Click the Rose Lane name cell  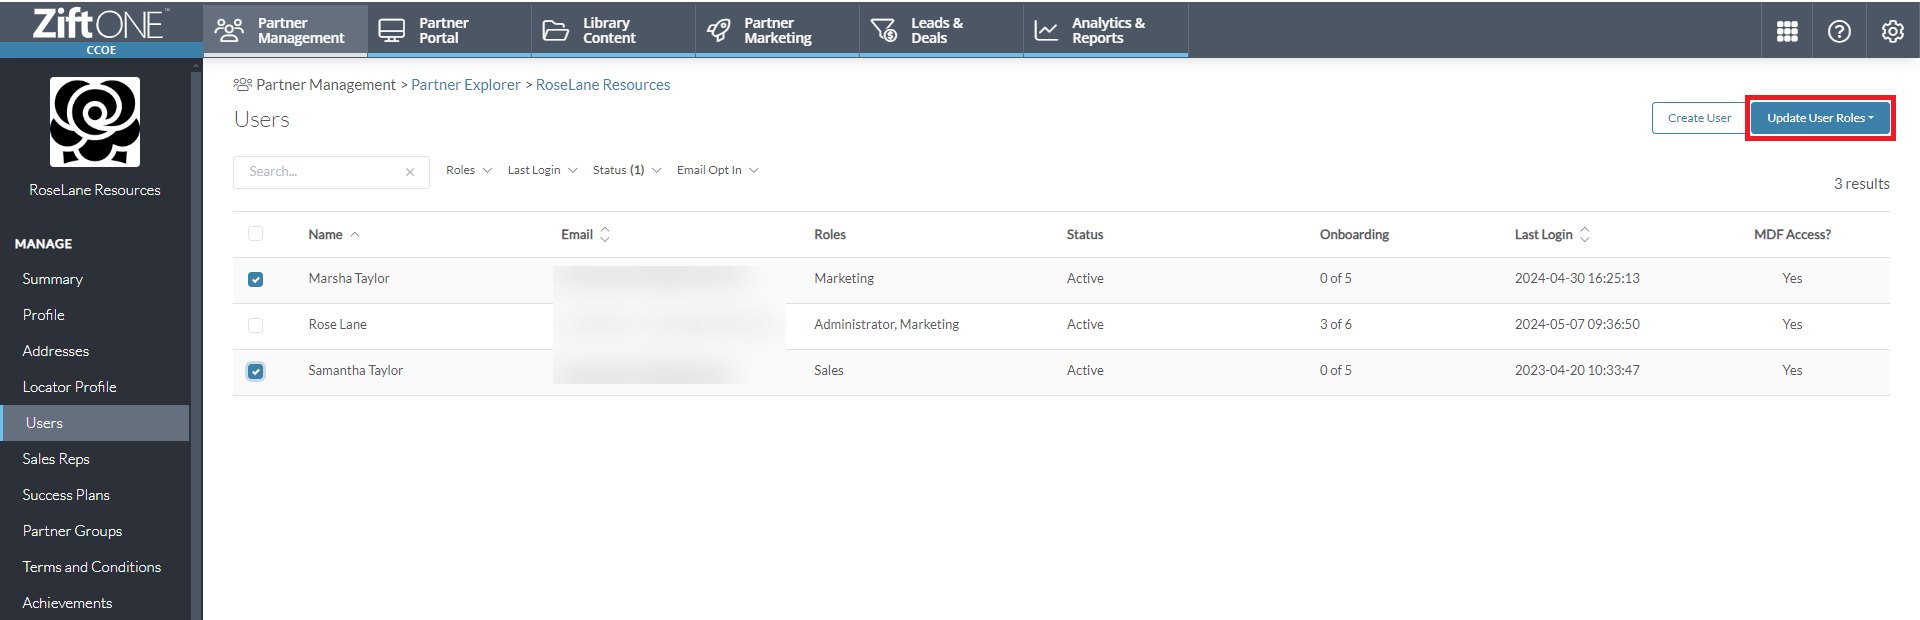(x=337, y=325)
